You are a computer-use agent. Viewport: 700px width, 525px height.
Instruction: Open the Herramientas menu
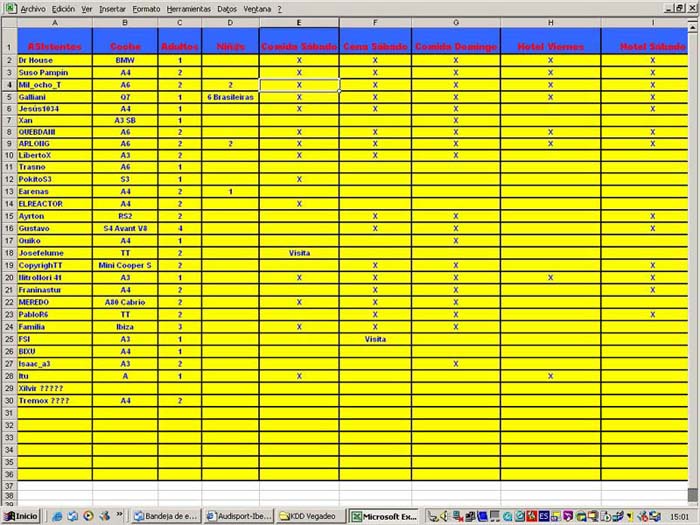click(188, 7)
